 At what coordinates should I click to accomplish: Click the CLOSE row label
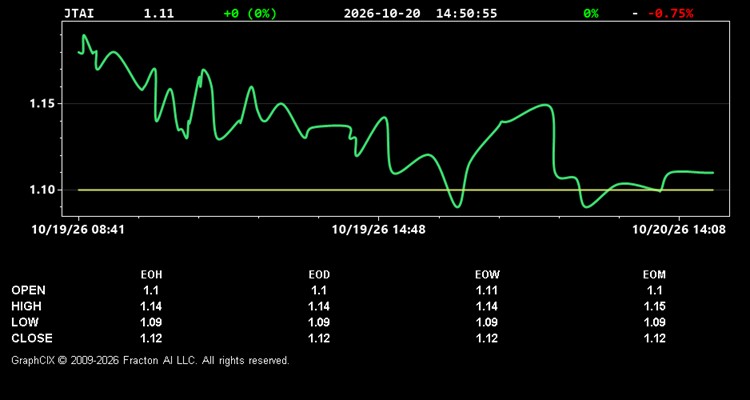[32, 338]
